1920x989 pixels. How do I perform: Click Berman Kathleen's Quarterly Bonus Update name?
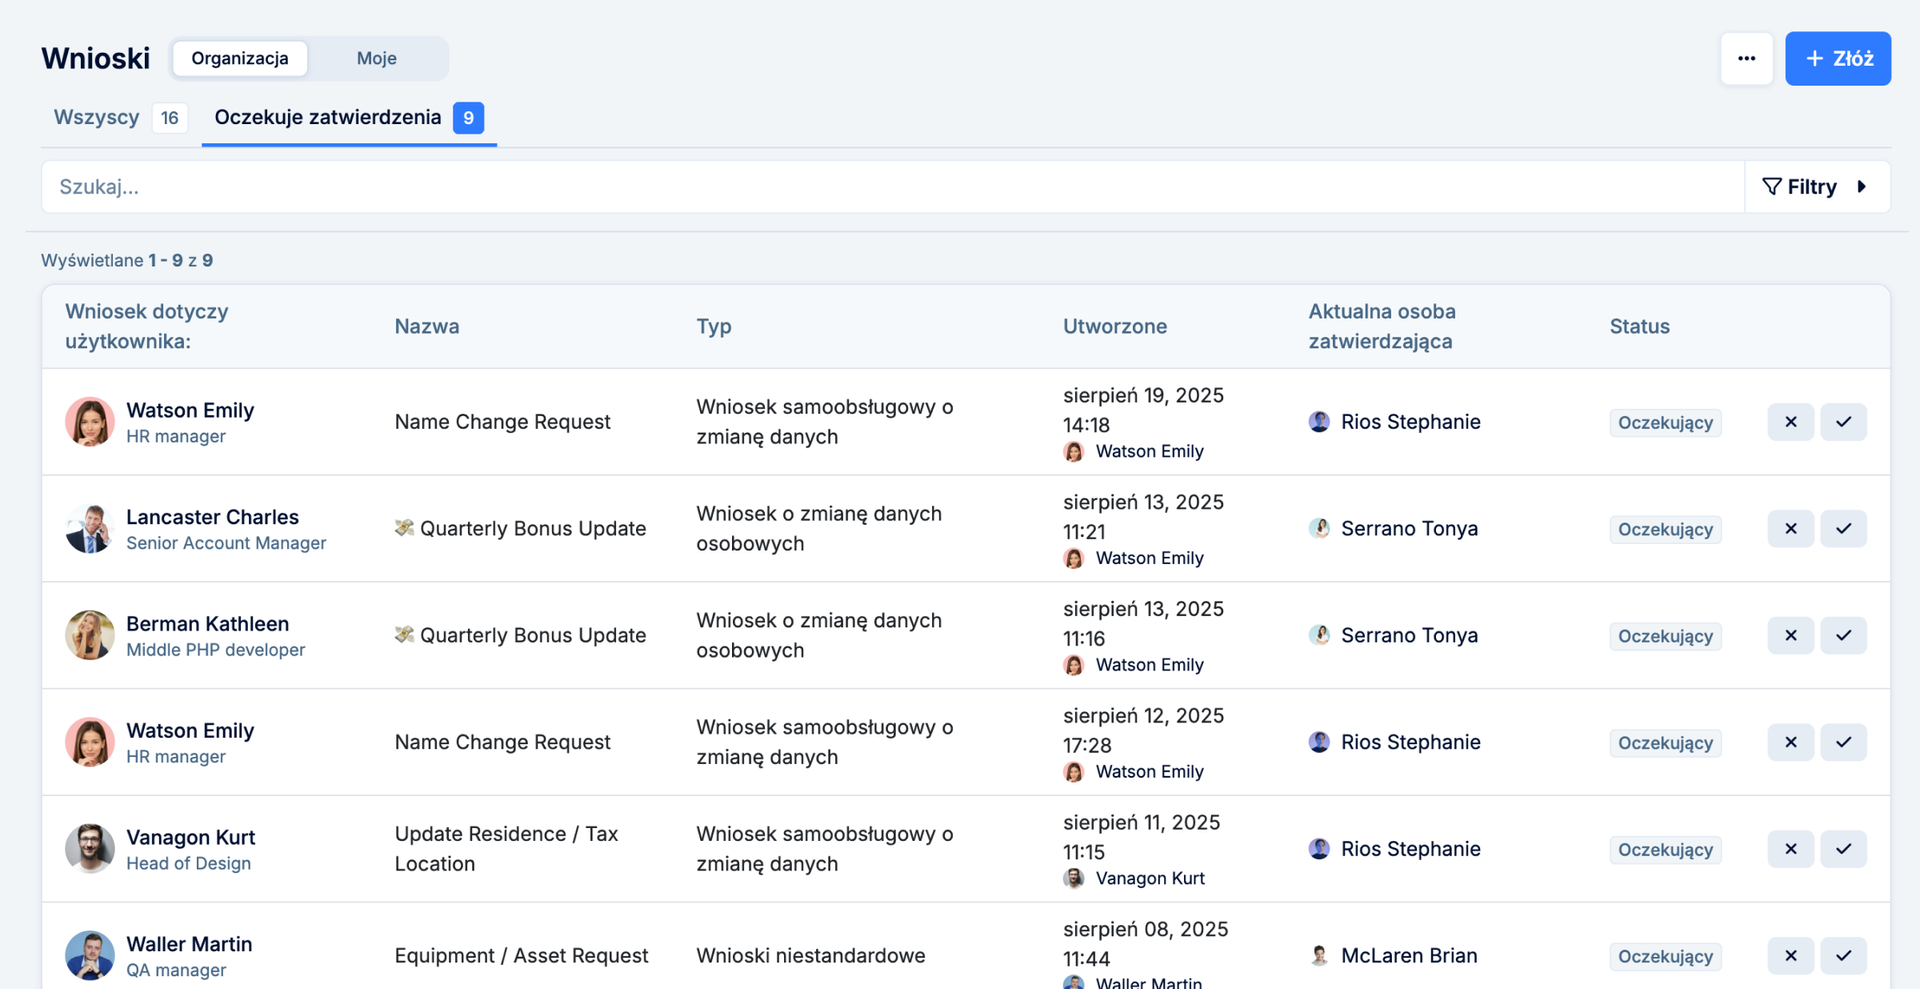[520, 635]
